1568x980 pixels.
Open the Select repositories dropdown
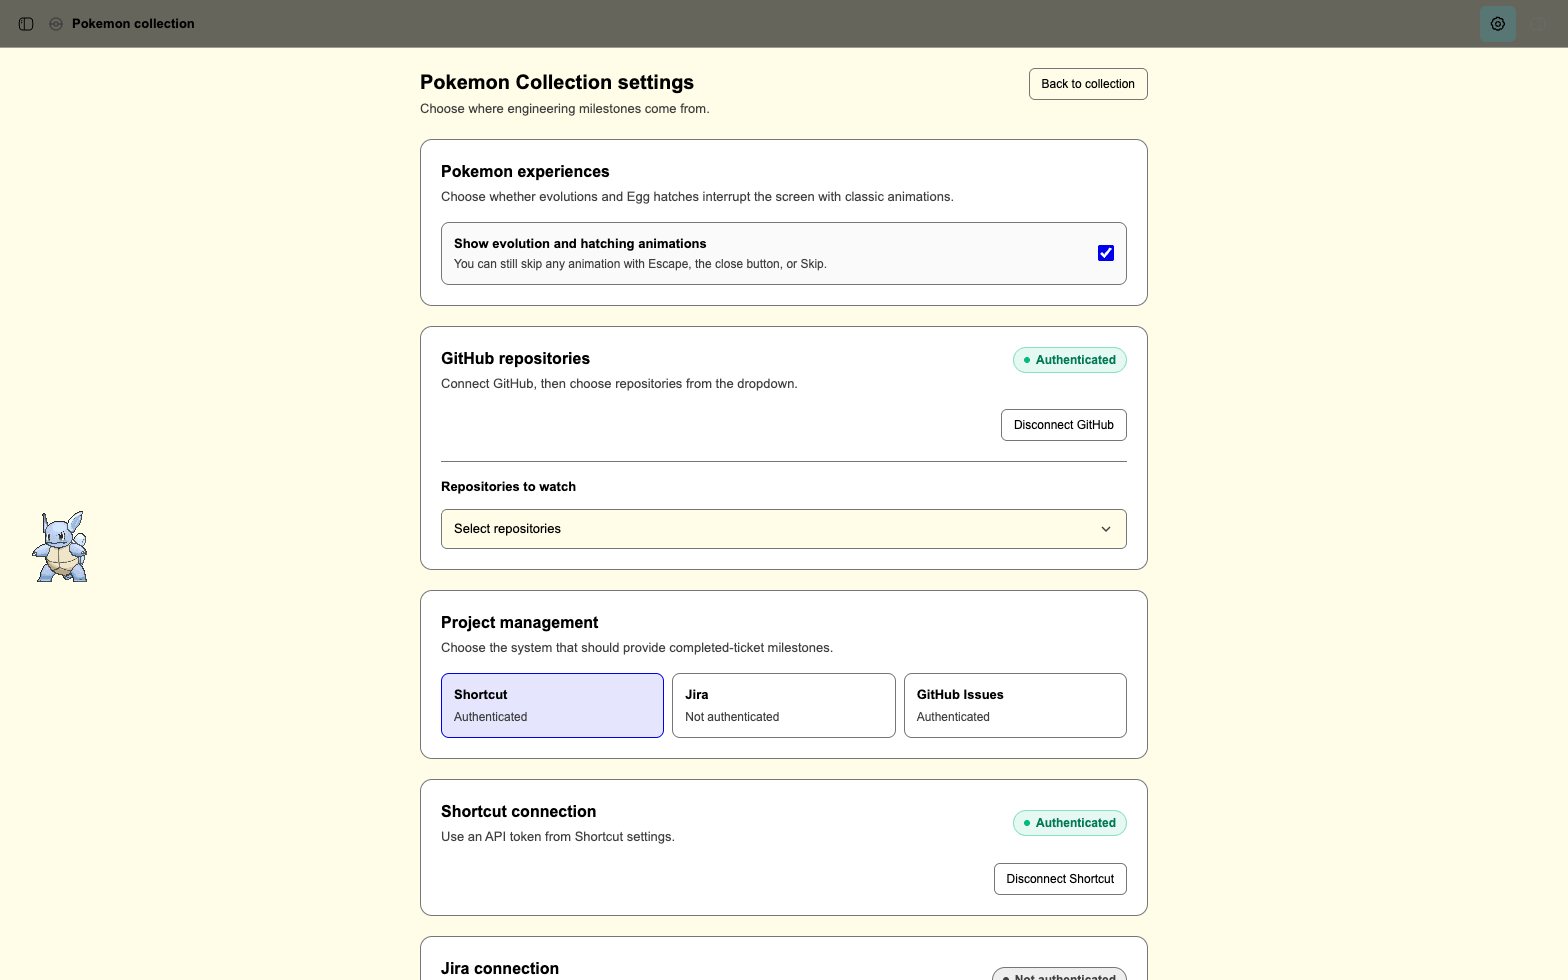[x=784, y=529]
